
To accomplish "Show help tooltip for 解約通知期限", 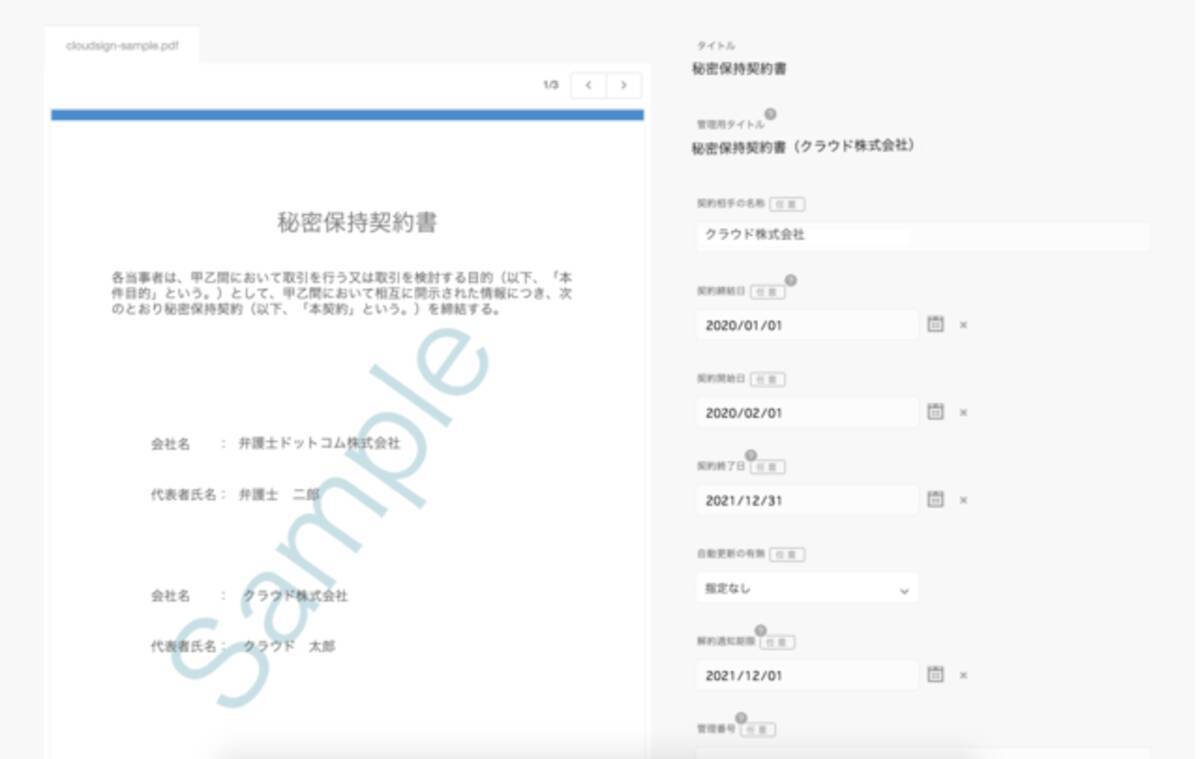I will pos(760,631).
